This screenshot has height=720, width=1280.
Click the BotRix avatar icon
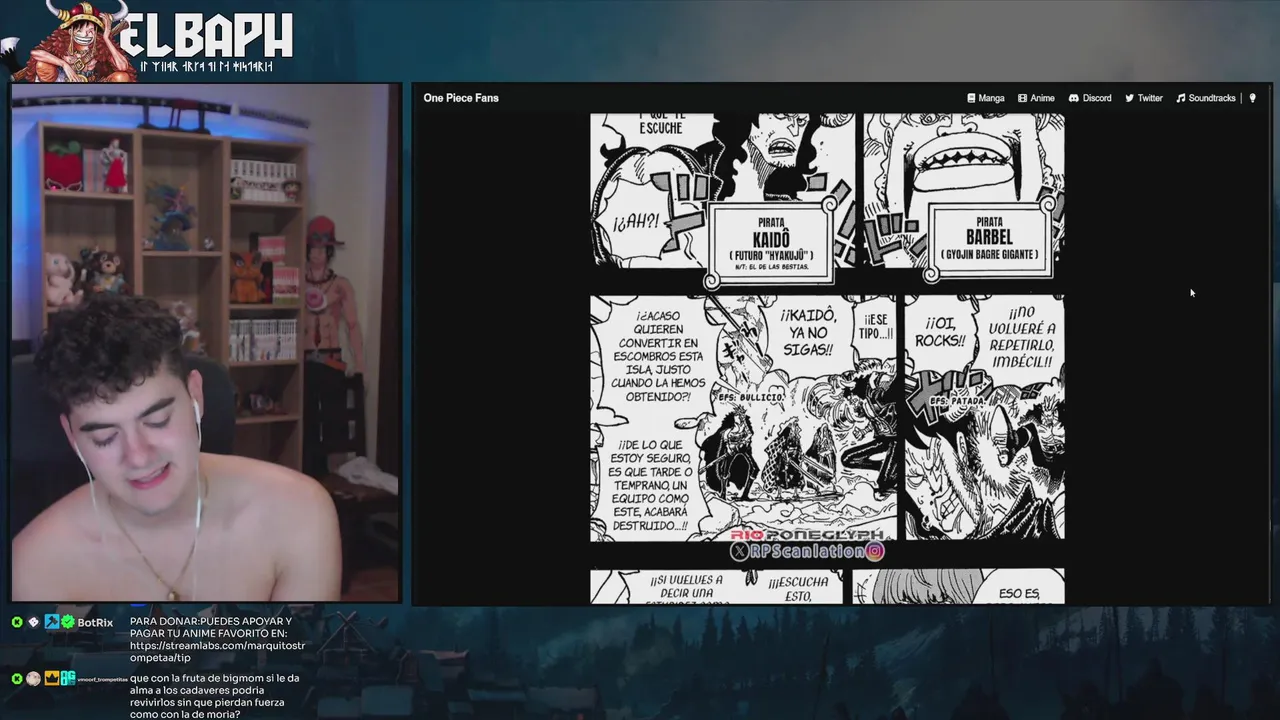point(33,622)
